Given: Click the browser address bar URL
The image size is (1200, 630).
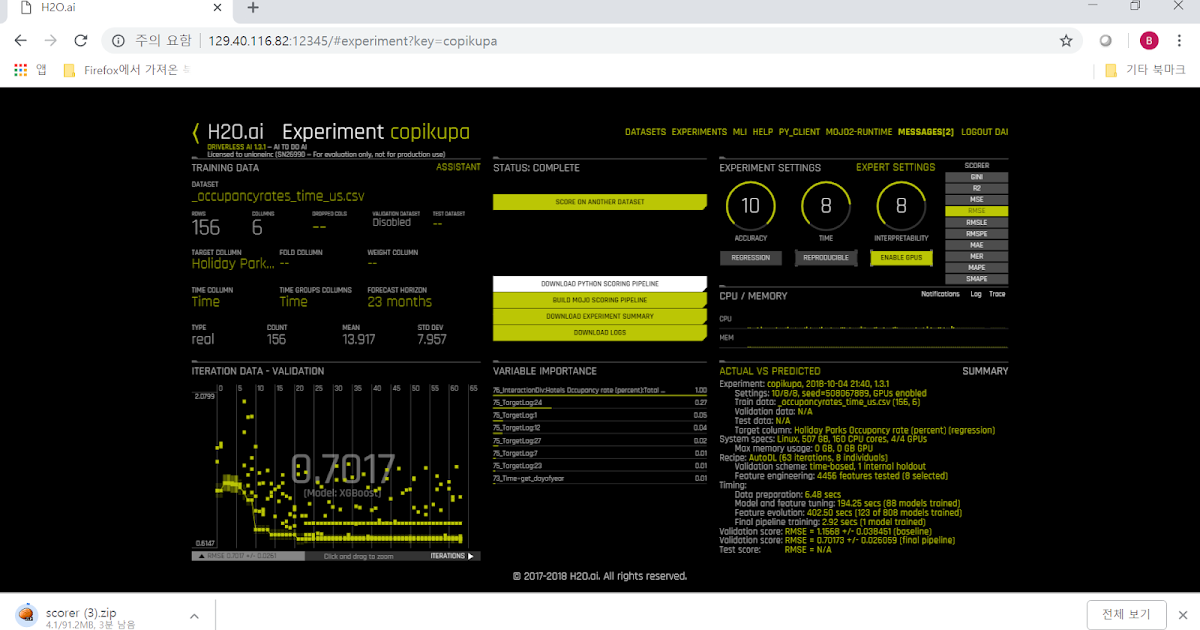Looking at the screenshot, I should tap(353, 41).
